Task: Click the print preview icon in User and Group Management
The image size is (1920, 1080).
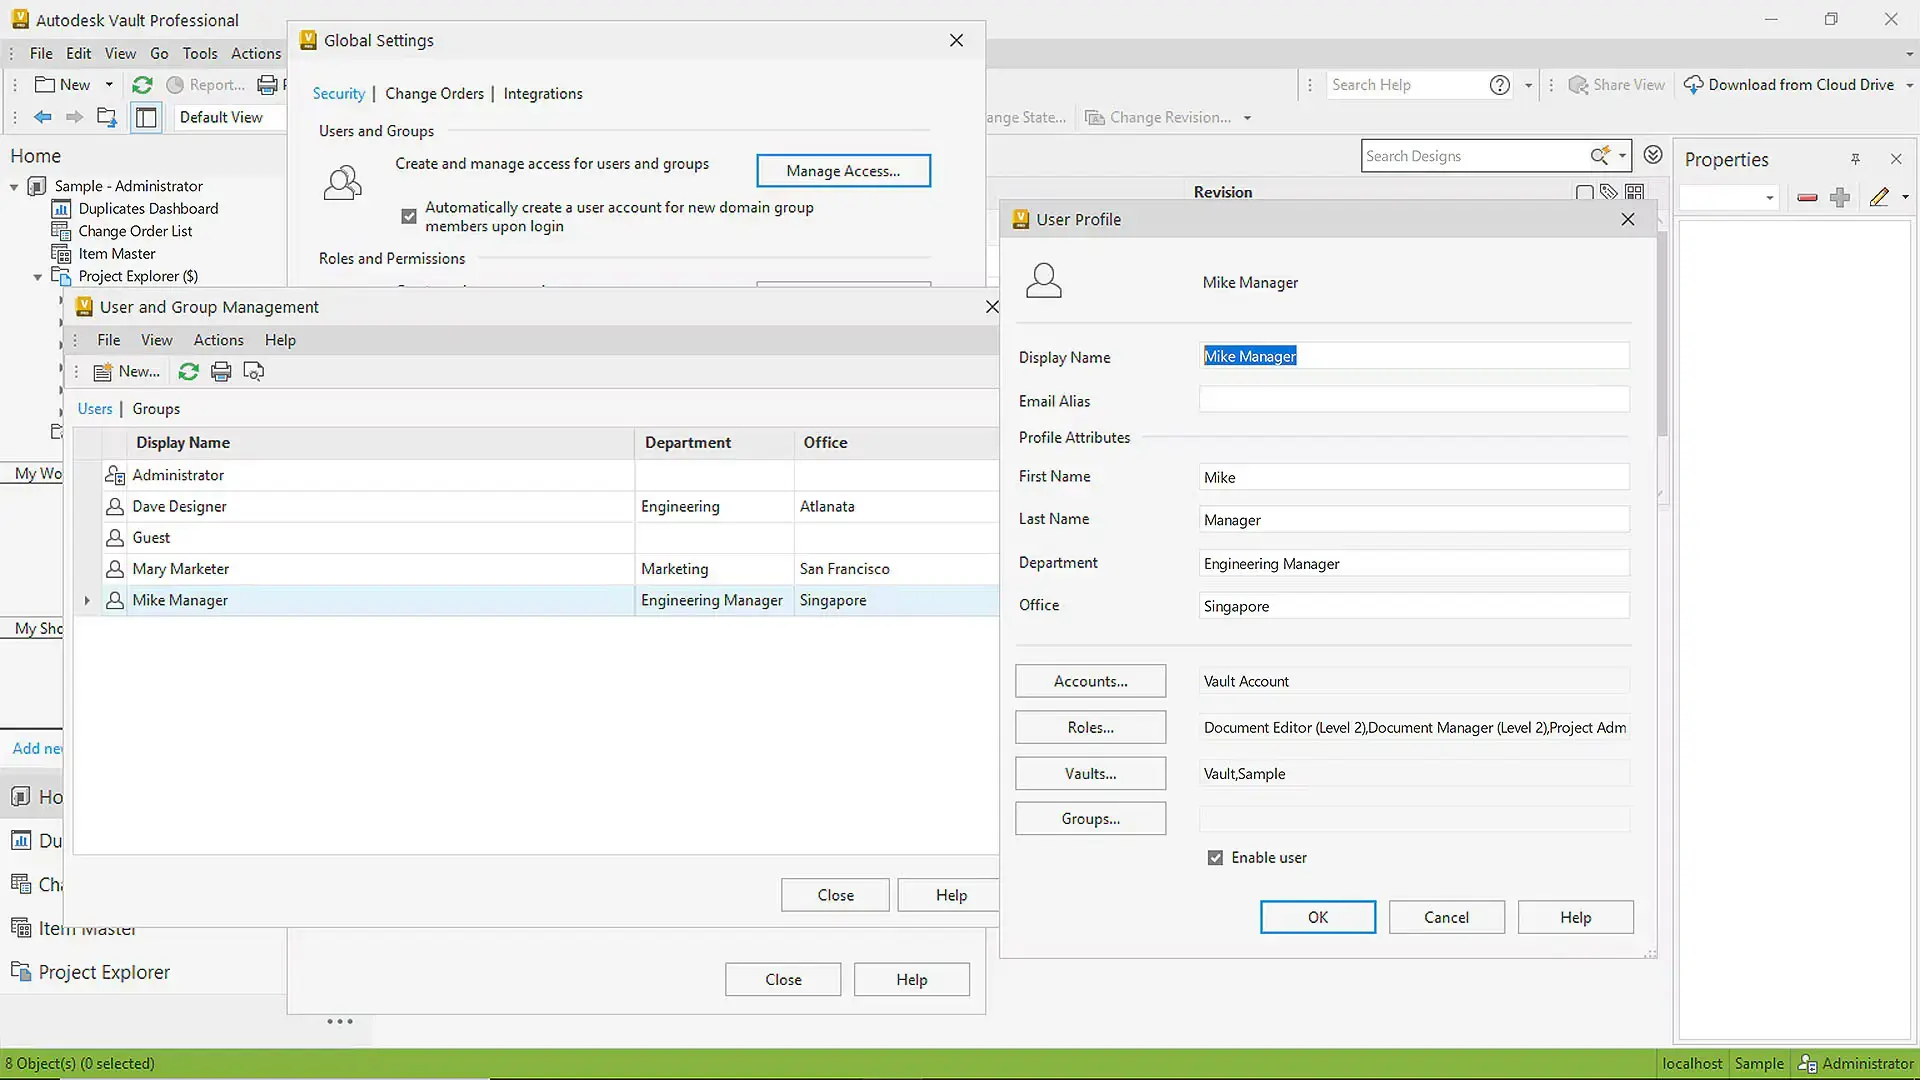Action: [254, 372]
